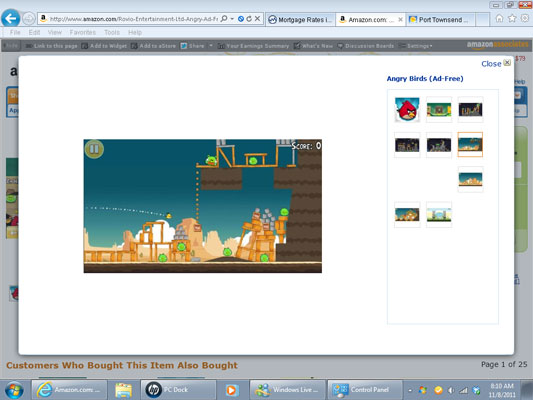533x400 pixels.
Task: Click Add to aStore in associates bar
Action: pos(154,46)
